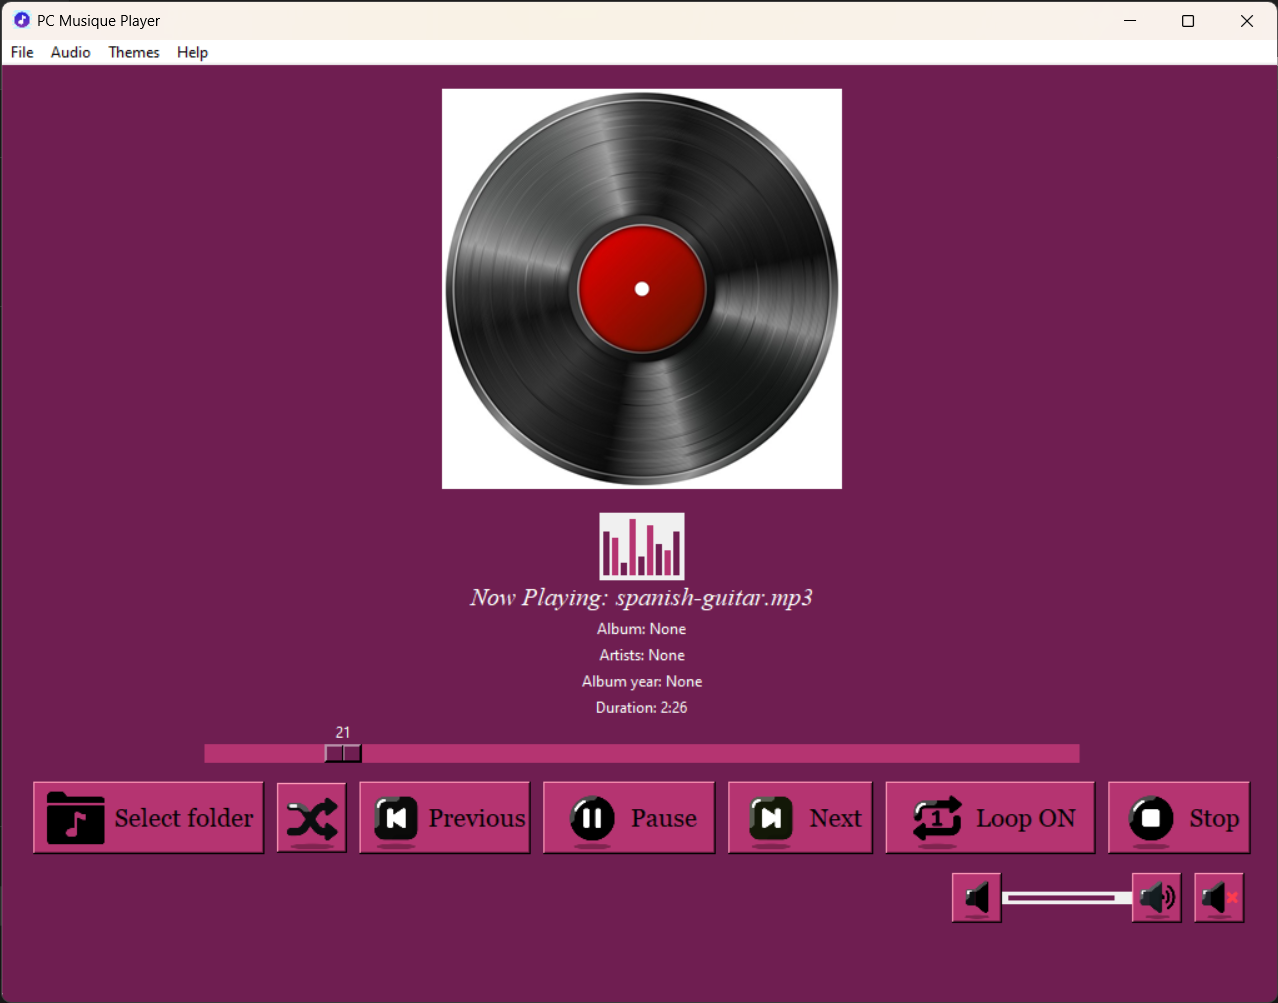Open the Help menu
The width and height of the screenshot is (1278, 1003).
point(192,52)
